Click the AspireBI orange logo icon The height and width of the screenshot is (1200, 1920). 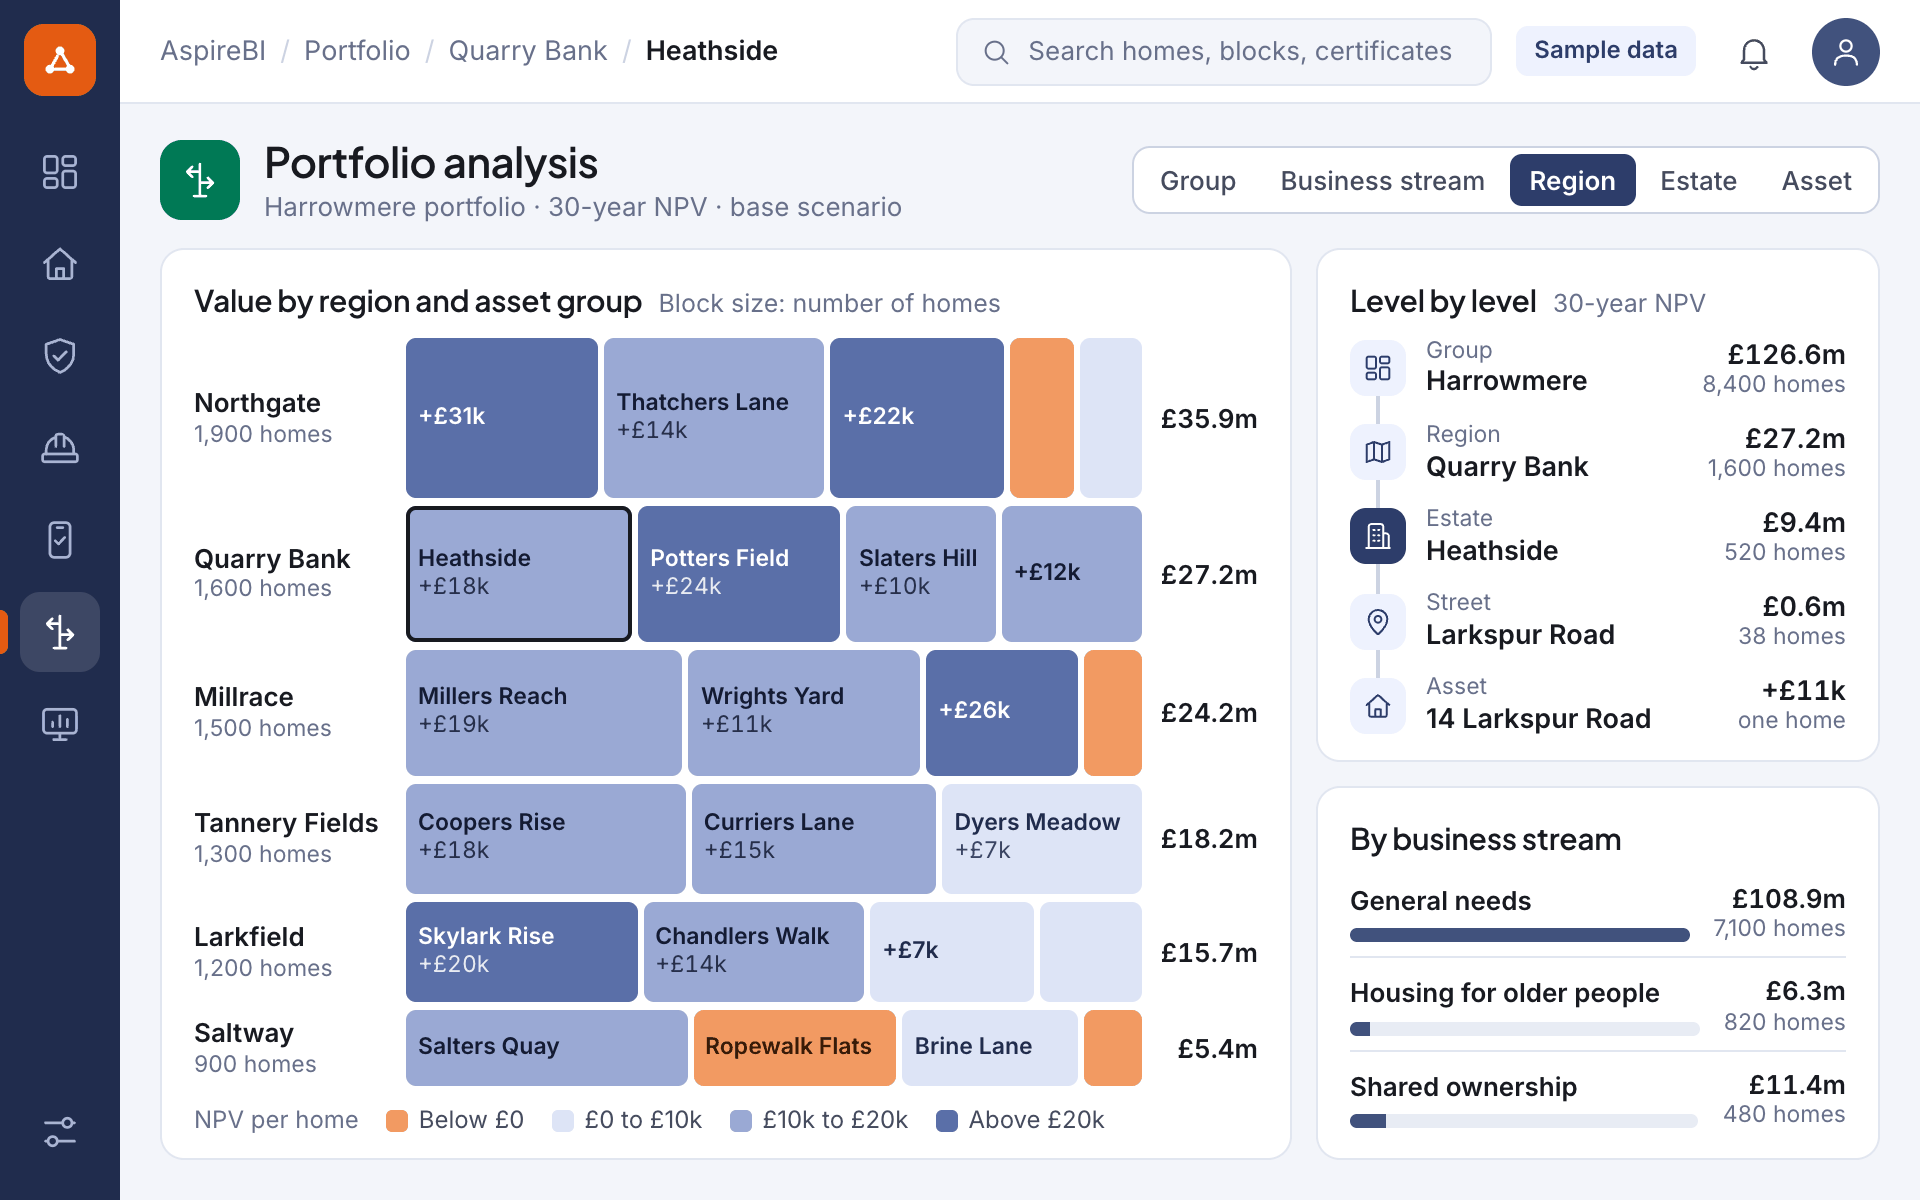pyautogui.click(x=60, y=60)
